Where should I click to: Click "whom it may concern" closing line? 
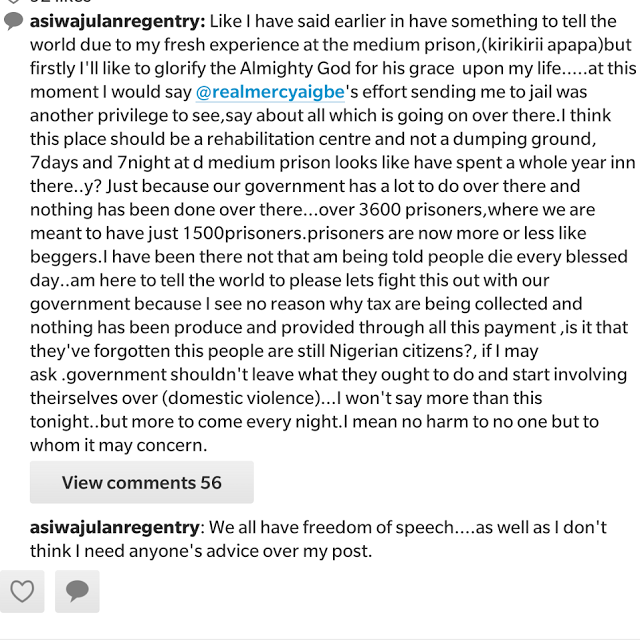(122, 447)
